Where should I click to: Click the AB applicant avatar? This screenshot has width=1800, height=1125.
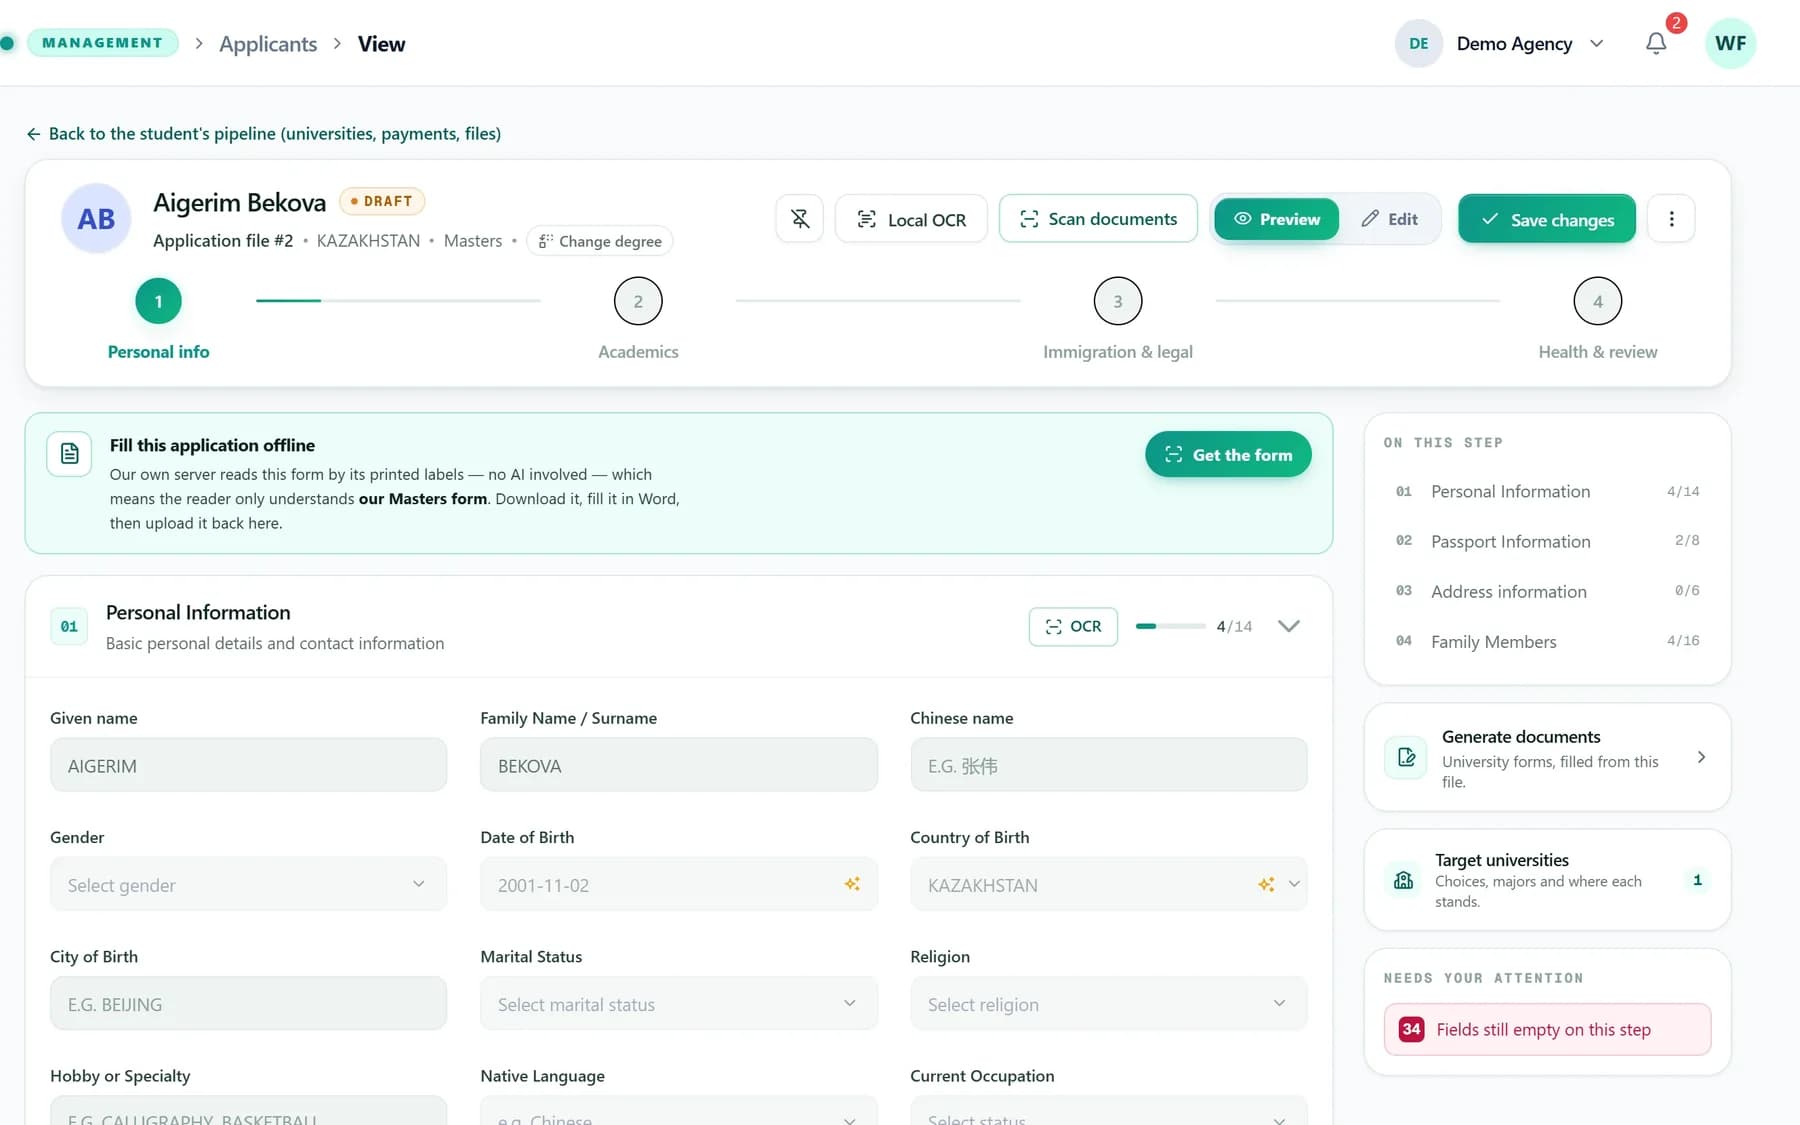tap(96, 219)
